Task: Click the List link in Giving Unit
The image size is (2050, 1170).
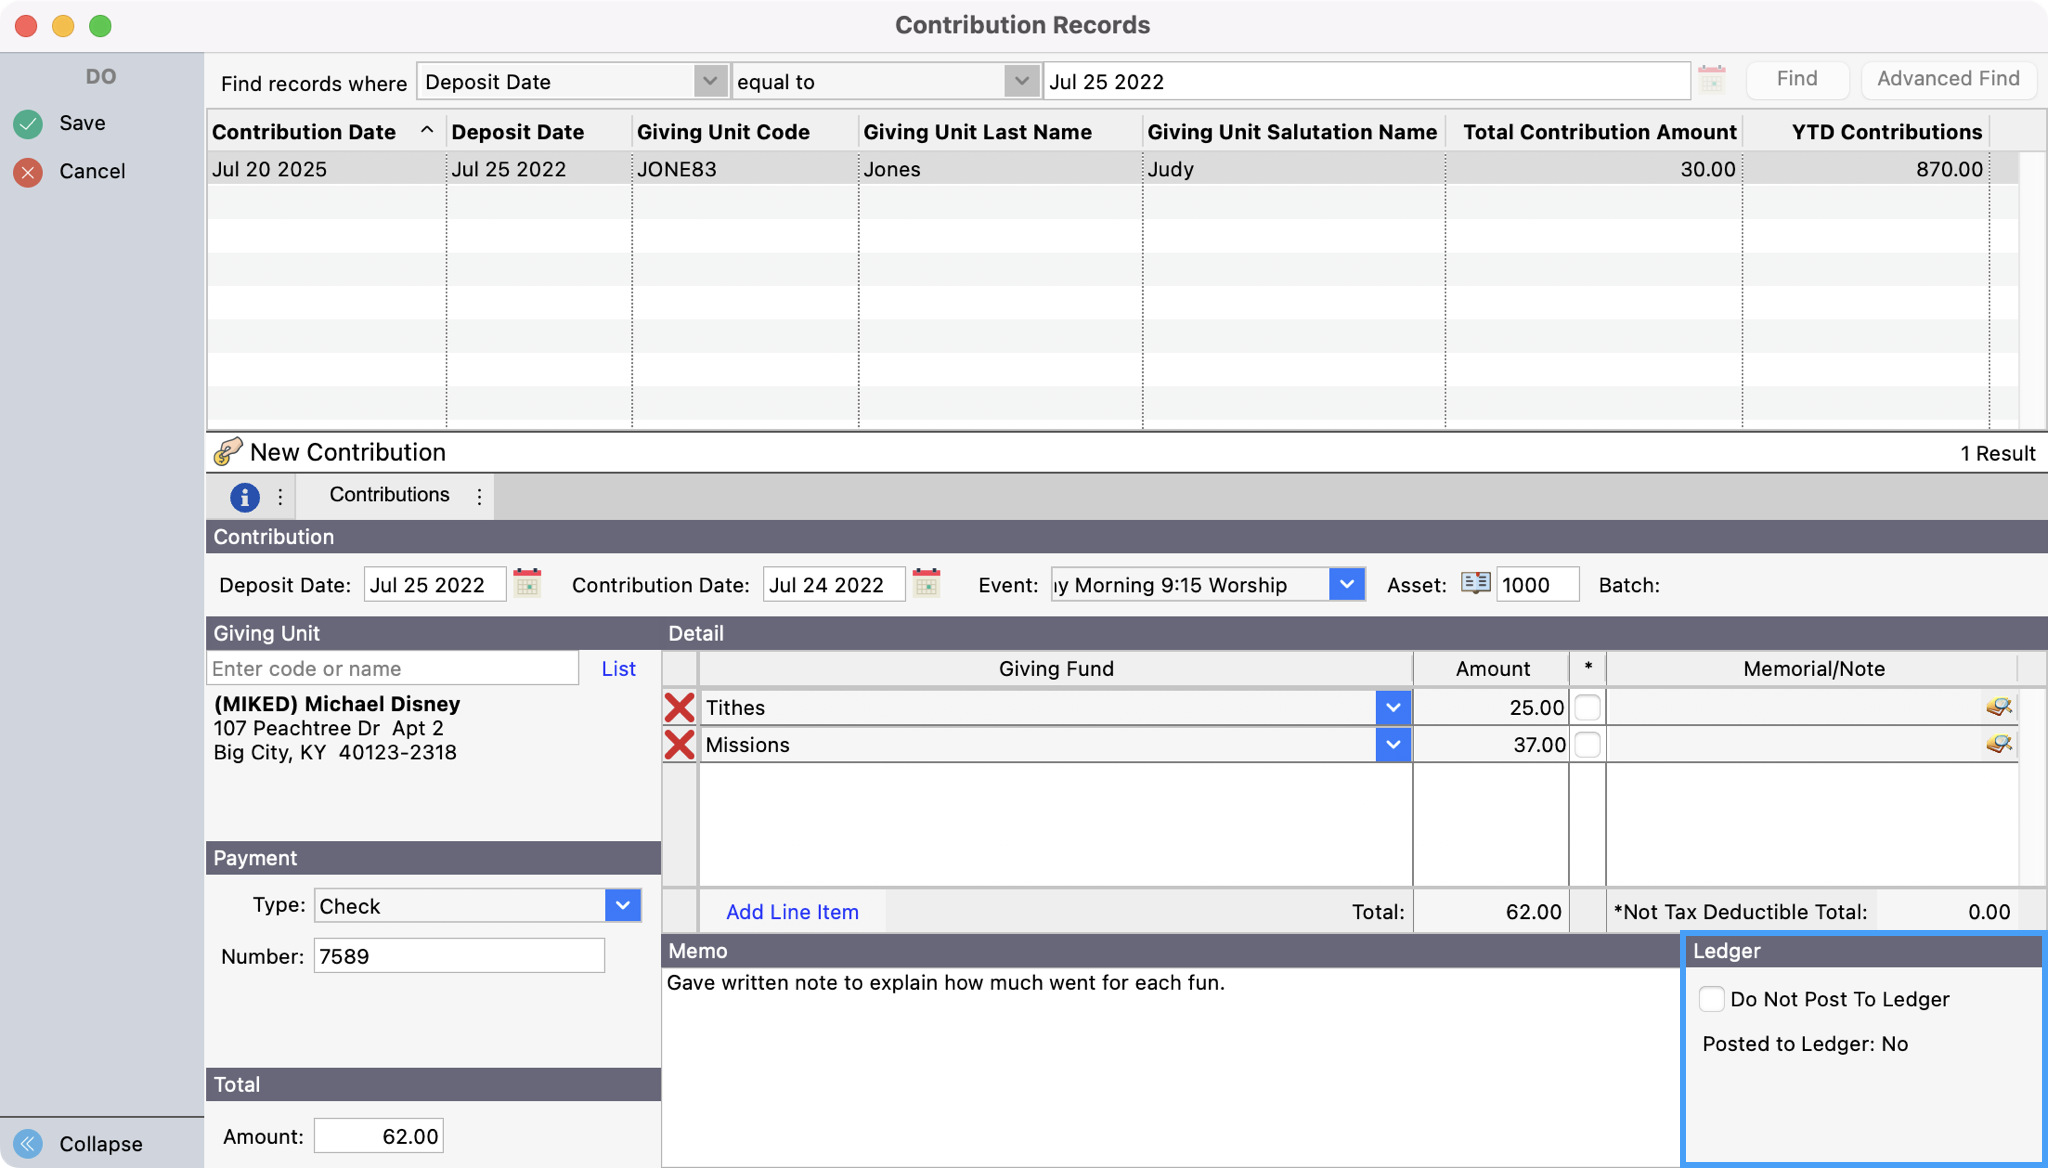Action: point(618,668)
